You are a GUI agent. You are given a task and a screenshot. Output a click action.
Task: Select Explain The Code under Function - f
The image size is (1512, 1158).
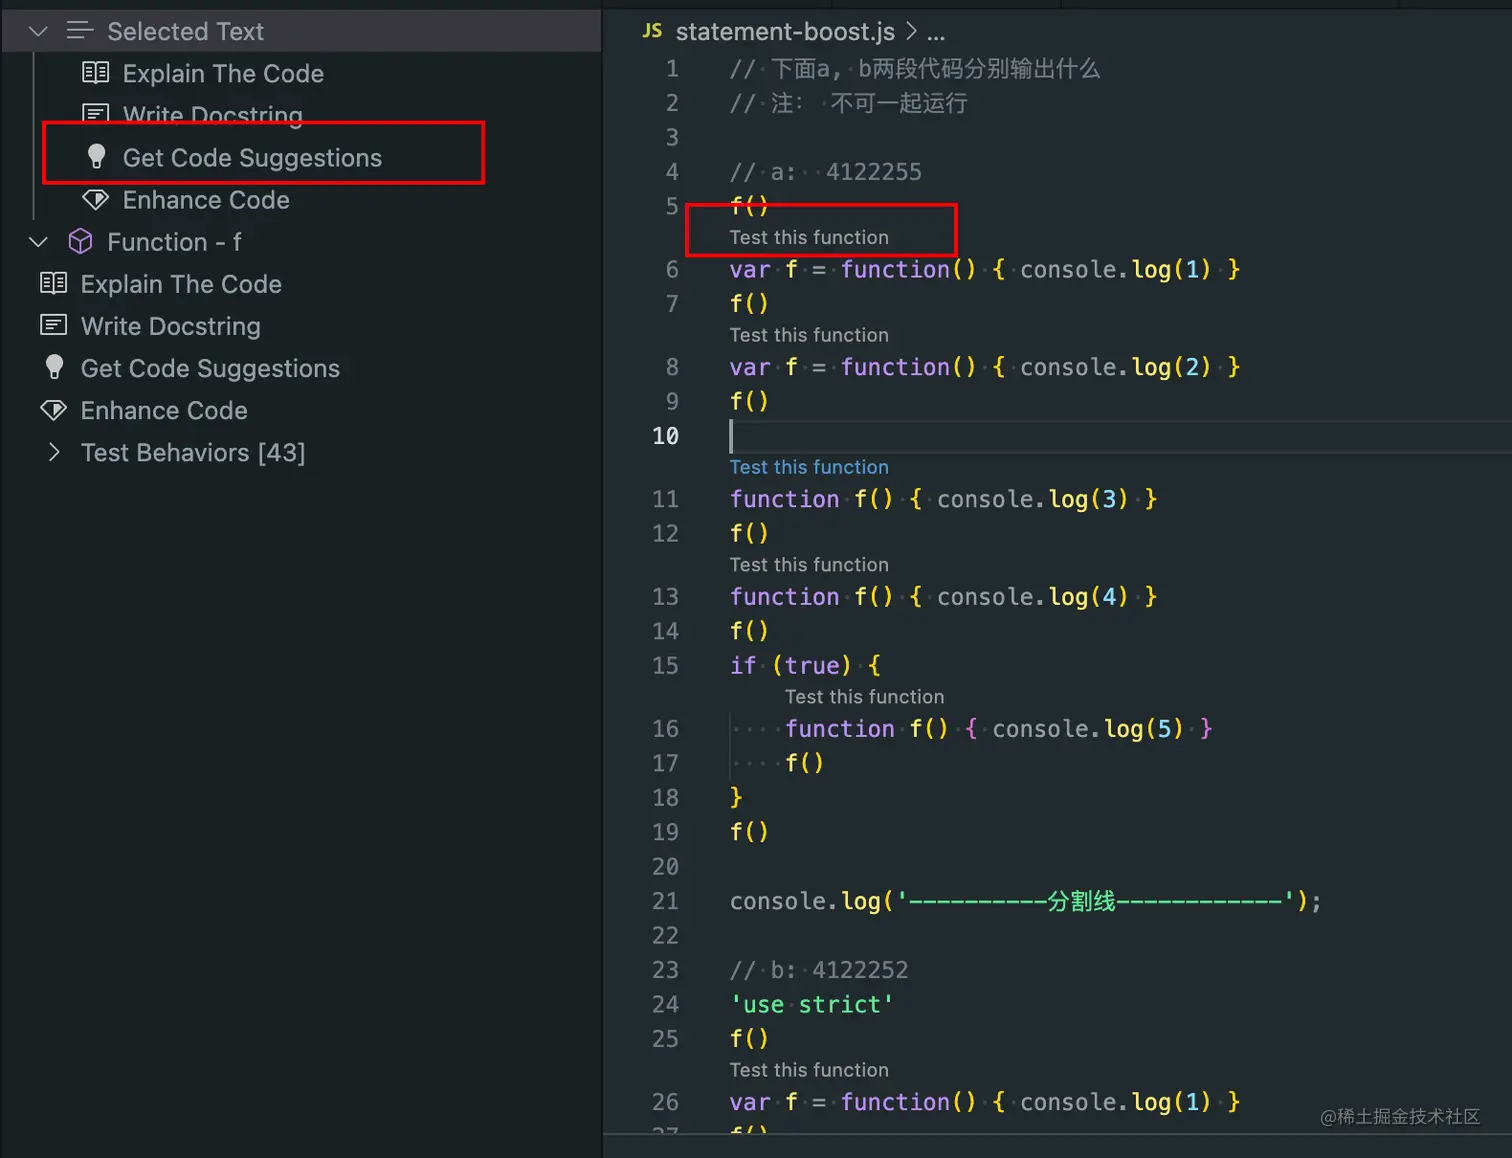pos(181,284)
